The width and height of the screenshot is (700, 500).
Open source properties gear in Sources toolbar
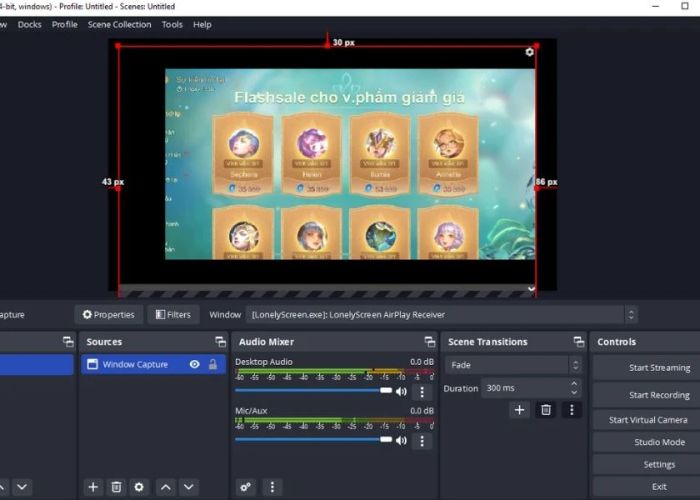click(x=139, y=487)
